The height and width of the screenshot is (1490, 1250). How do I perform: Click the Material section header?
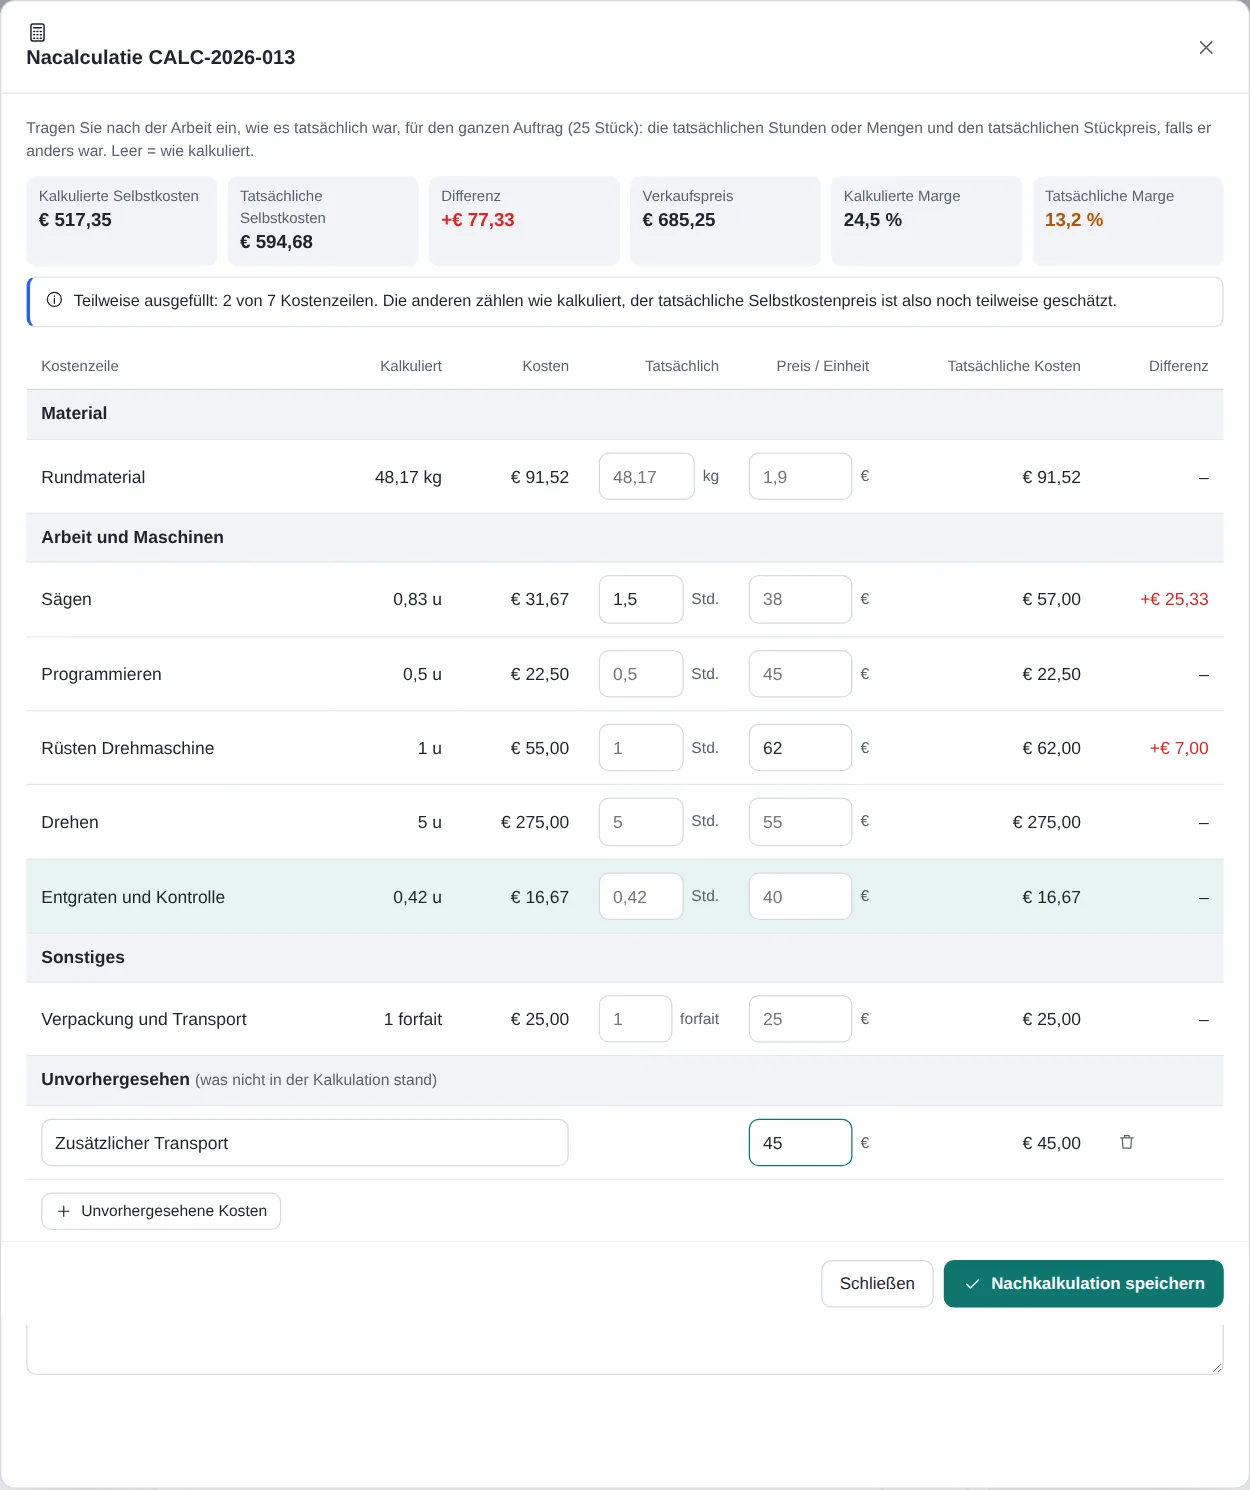tap(625, 414)
